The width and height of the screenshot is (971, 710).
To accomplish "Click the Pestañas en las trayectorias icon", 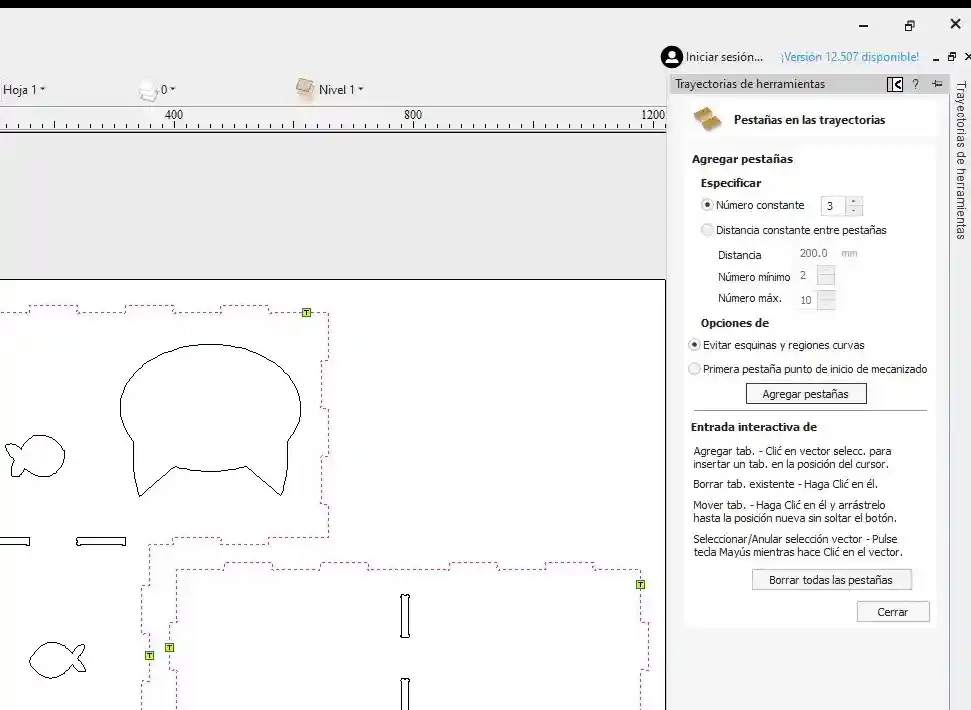I will (x=707, y=119).
